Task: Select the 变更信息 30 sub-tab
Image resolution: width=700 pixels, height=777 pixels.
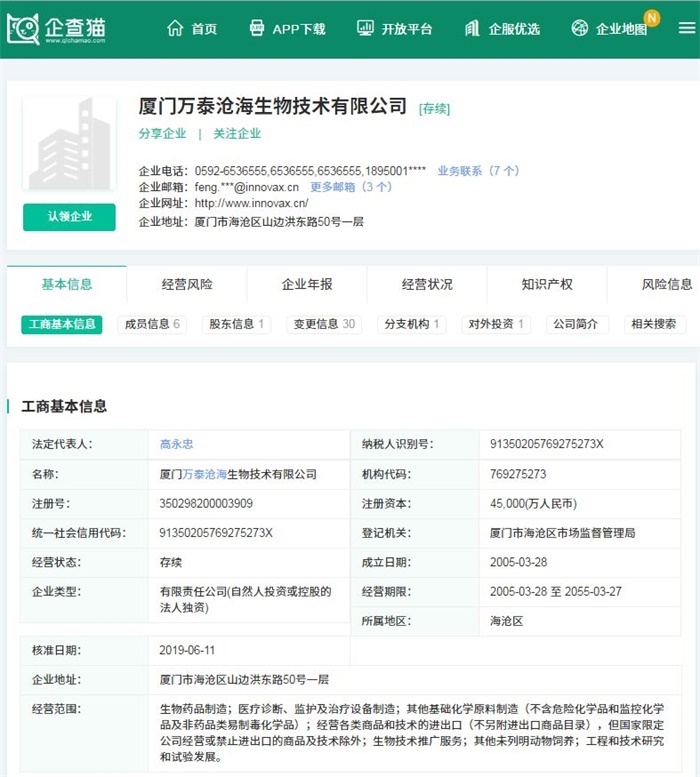Action: tap(323, 324)
